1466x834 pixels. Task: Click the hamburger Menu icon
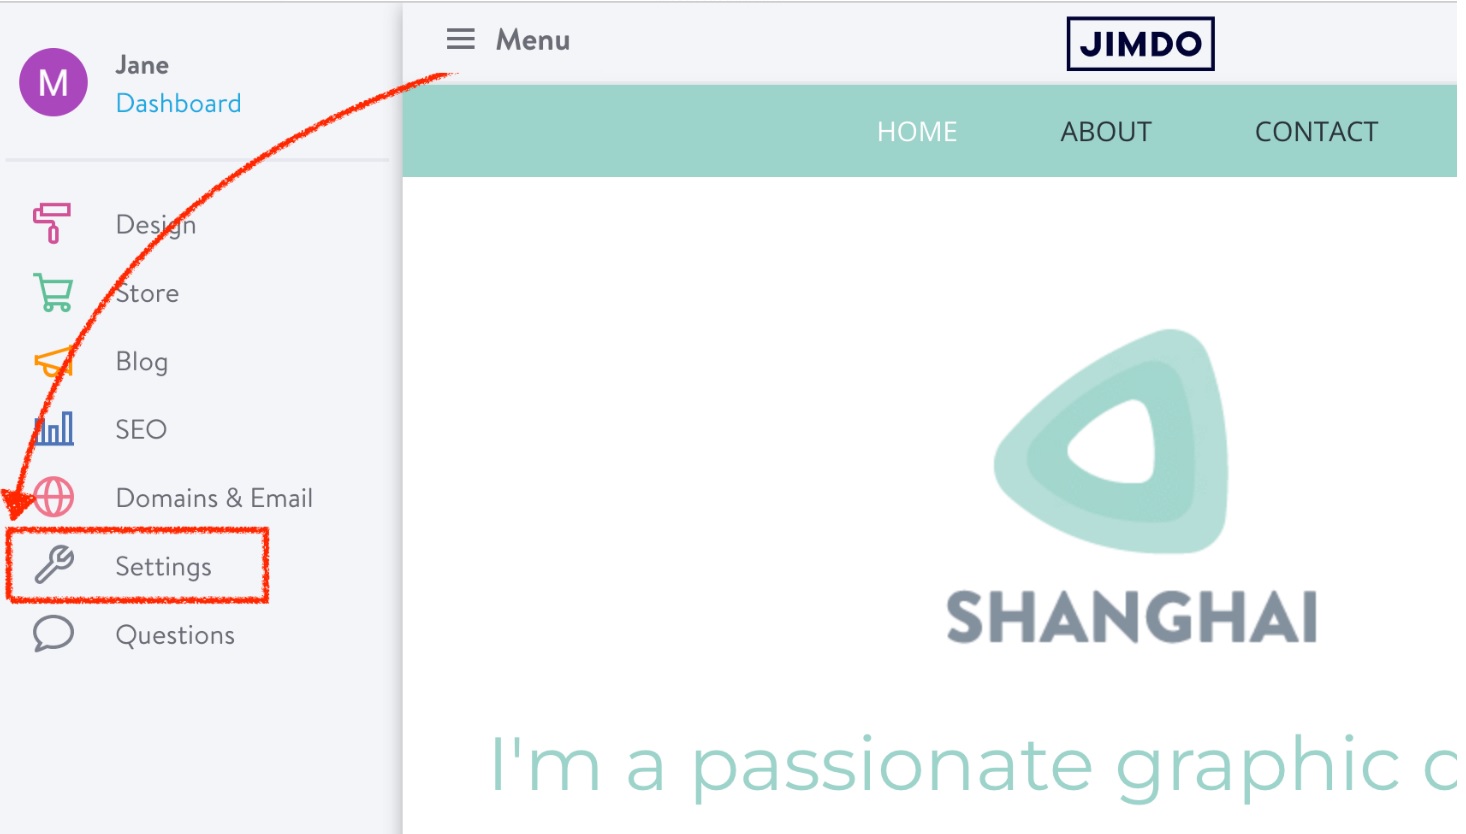pyautogui.click(x=460, y=39)
